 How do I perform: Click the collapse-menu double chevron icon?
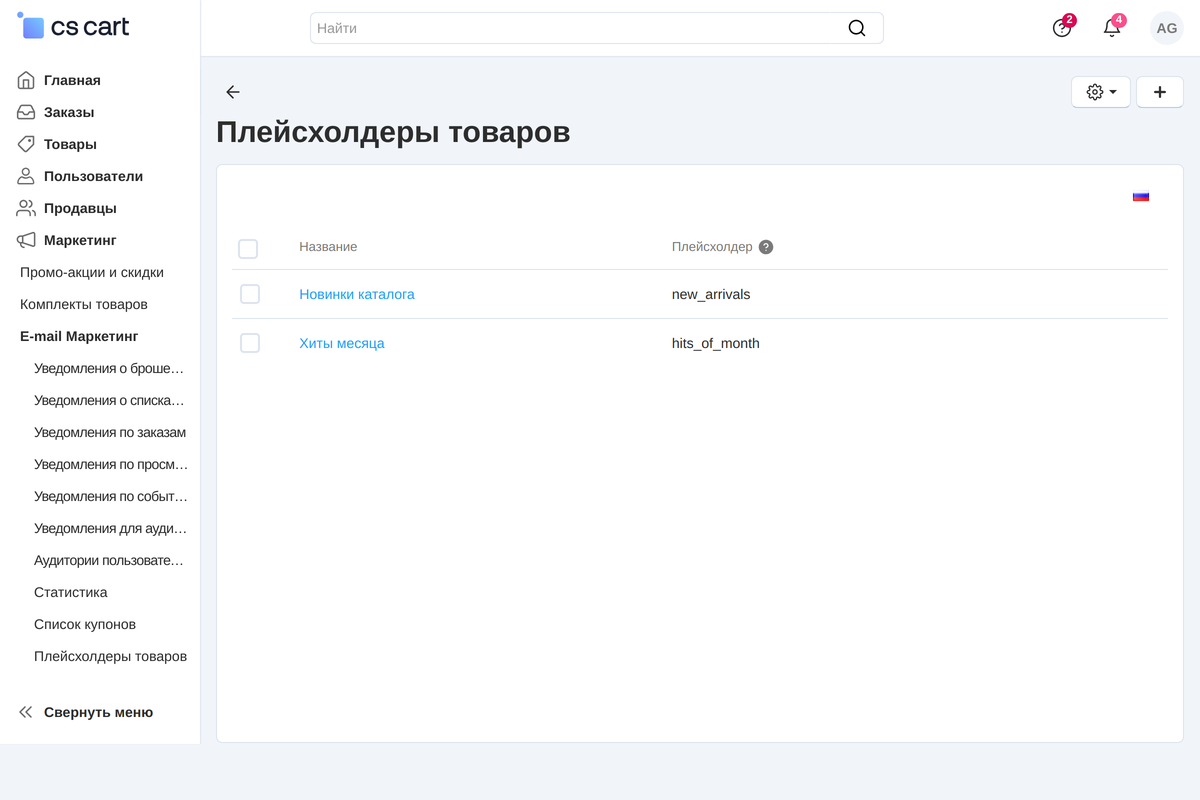click(26, 712)
